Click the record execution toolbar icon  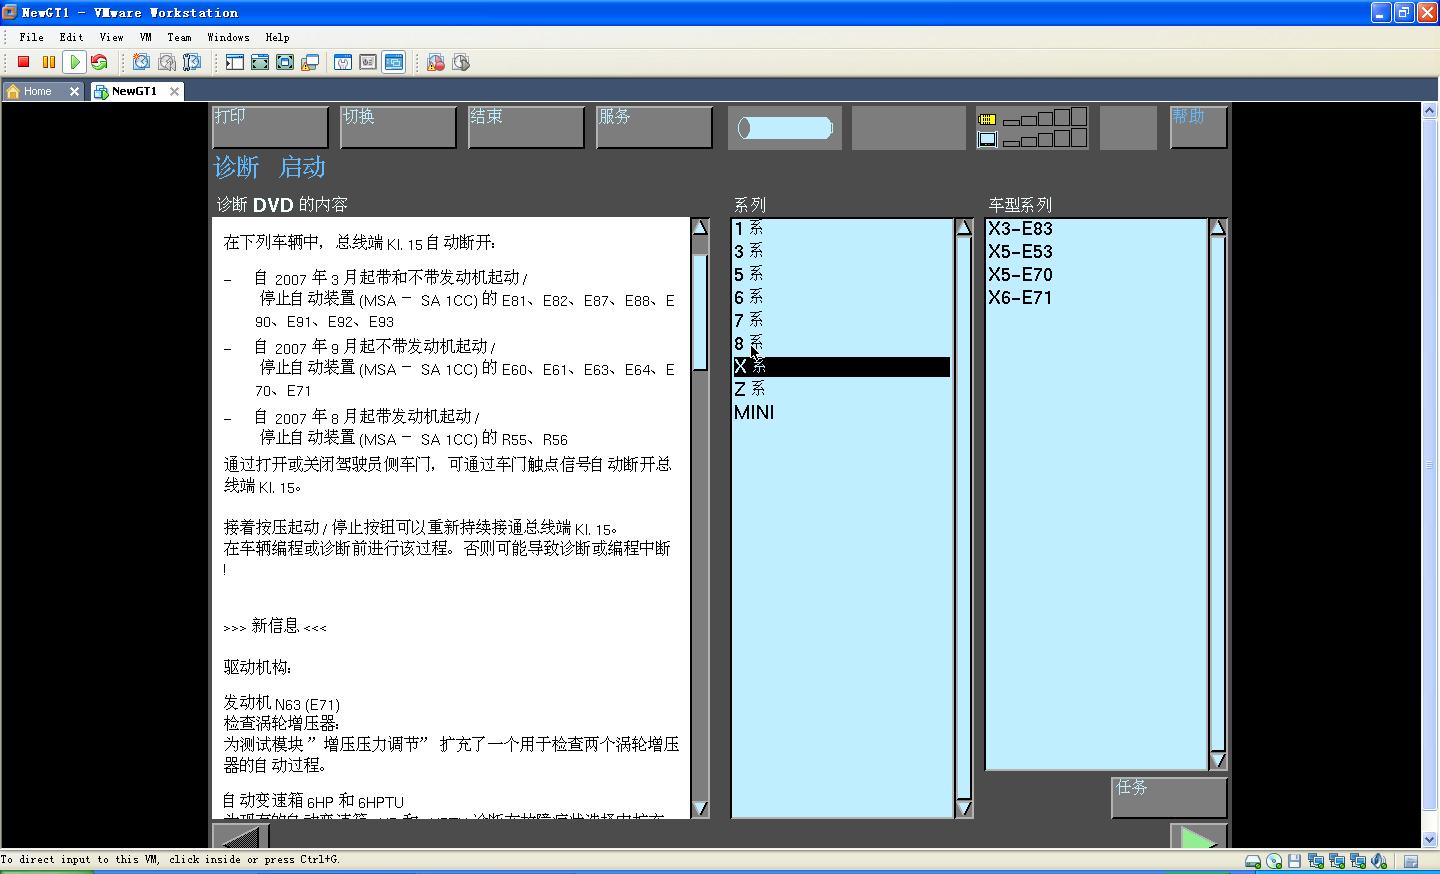point(436,62)
